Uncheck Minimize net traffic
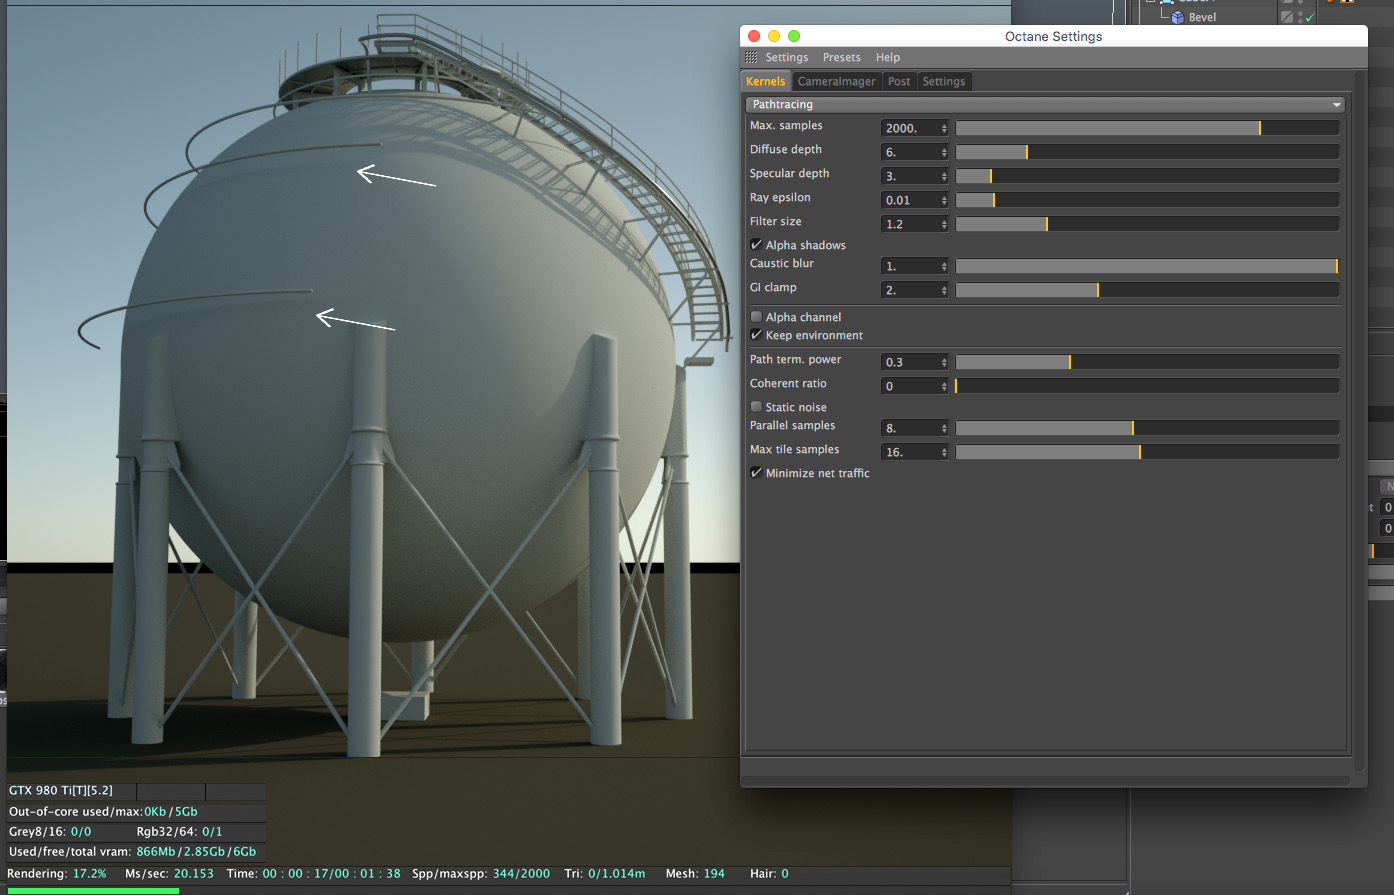Screen dimensions: 1394x895 coord(756,473)
